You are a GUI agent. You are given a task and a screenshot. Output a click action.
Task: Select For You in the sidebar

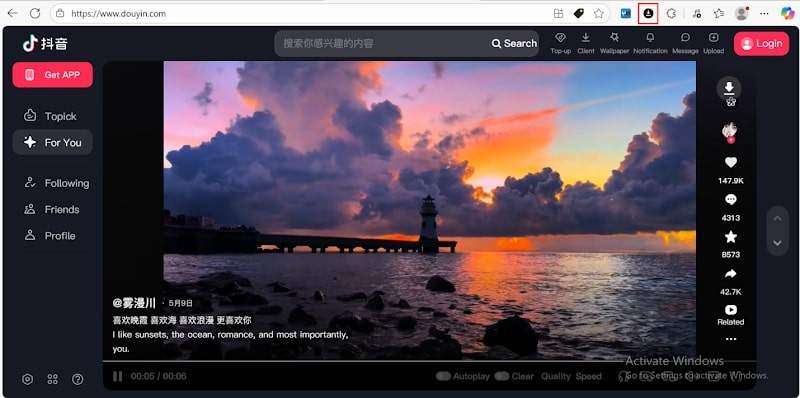tap(53, 142)
